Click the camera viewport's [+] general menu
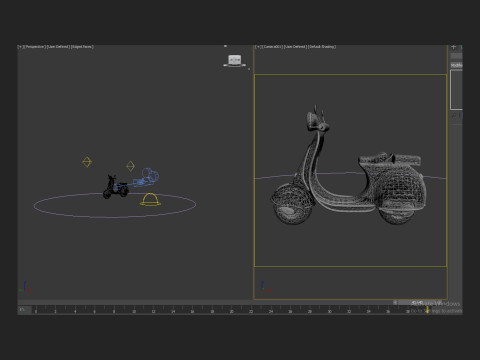Image resolution: width=480 pixels, height=360 pixels. [x=258, y=47]
